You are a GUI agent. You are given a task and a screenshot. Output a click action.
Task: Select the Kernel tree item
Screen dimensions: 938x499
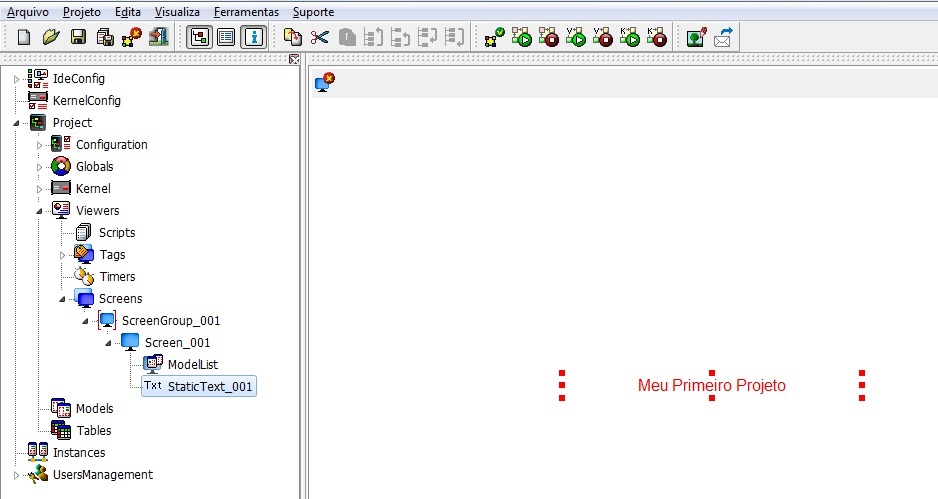tap(93, 188)
